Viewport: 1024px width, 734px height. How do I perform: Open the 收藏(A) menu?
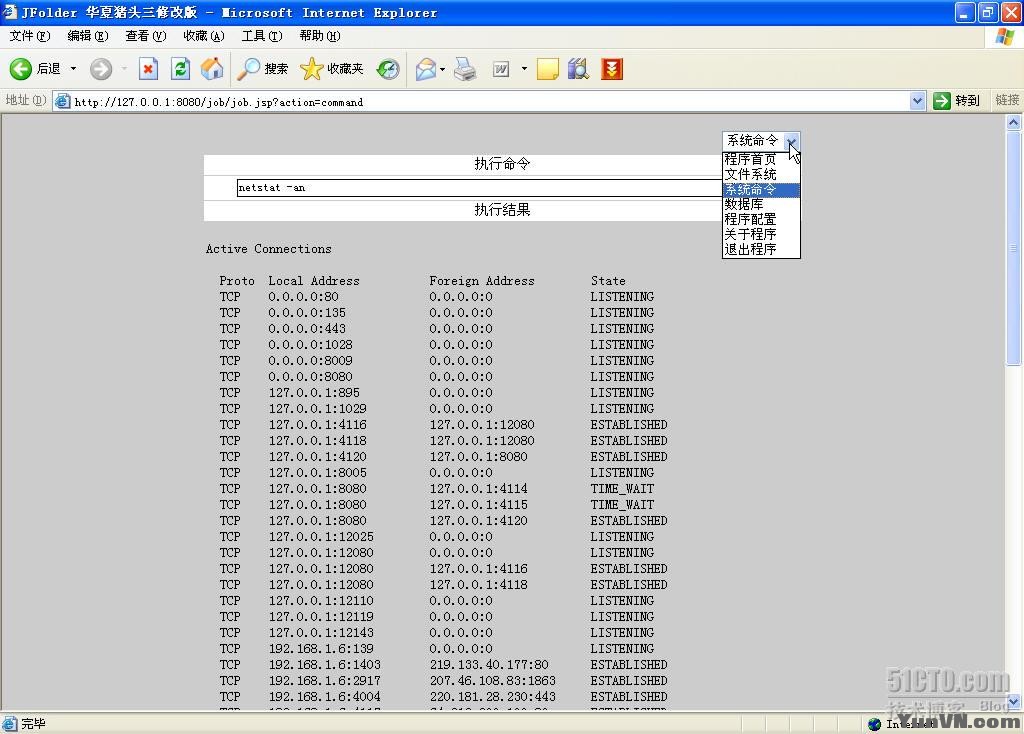click(x=204, y=36)
